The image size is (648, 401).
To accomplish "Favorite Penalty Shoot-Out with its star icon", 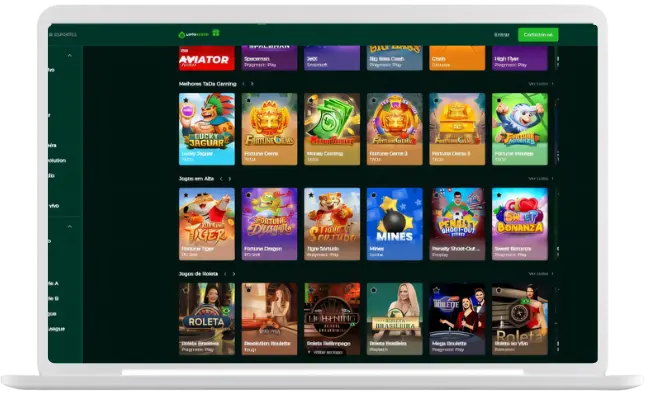I will tap(436, 195).
